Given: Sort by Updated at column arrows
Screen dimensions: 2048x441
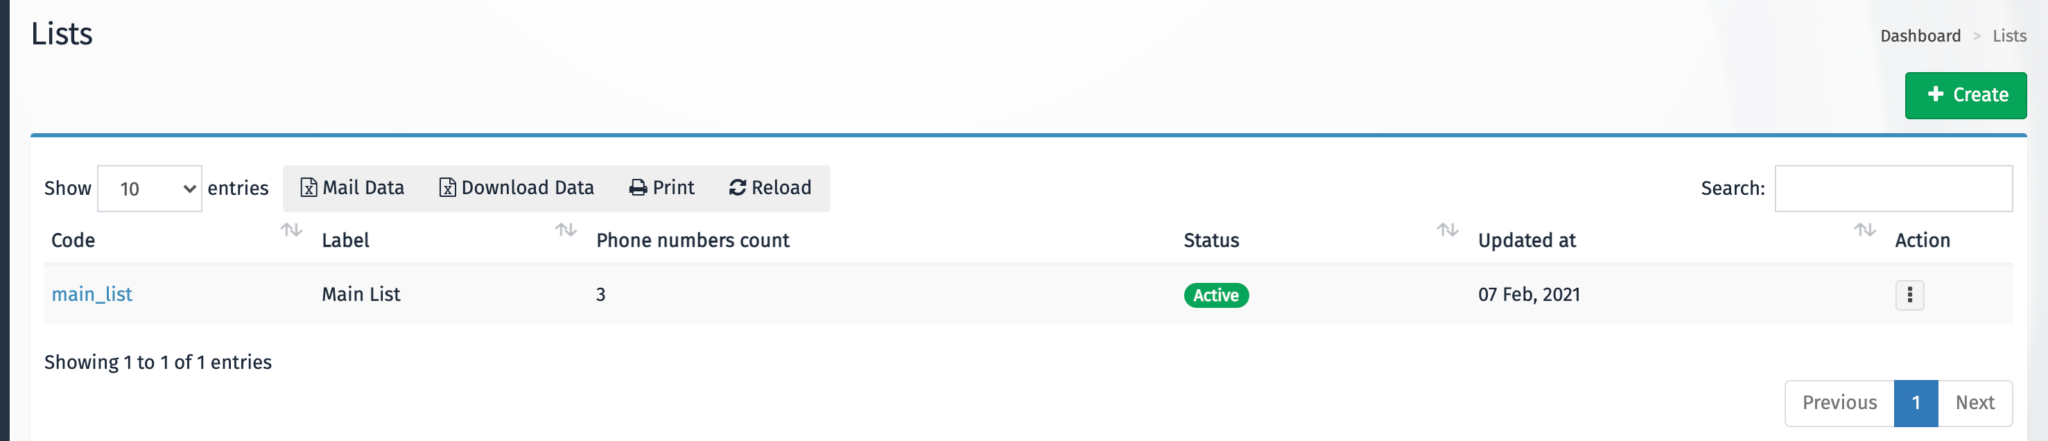Looking at the screenshot, I should [x=1865, y=230].
